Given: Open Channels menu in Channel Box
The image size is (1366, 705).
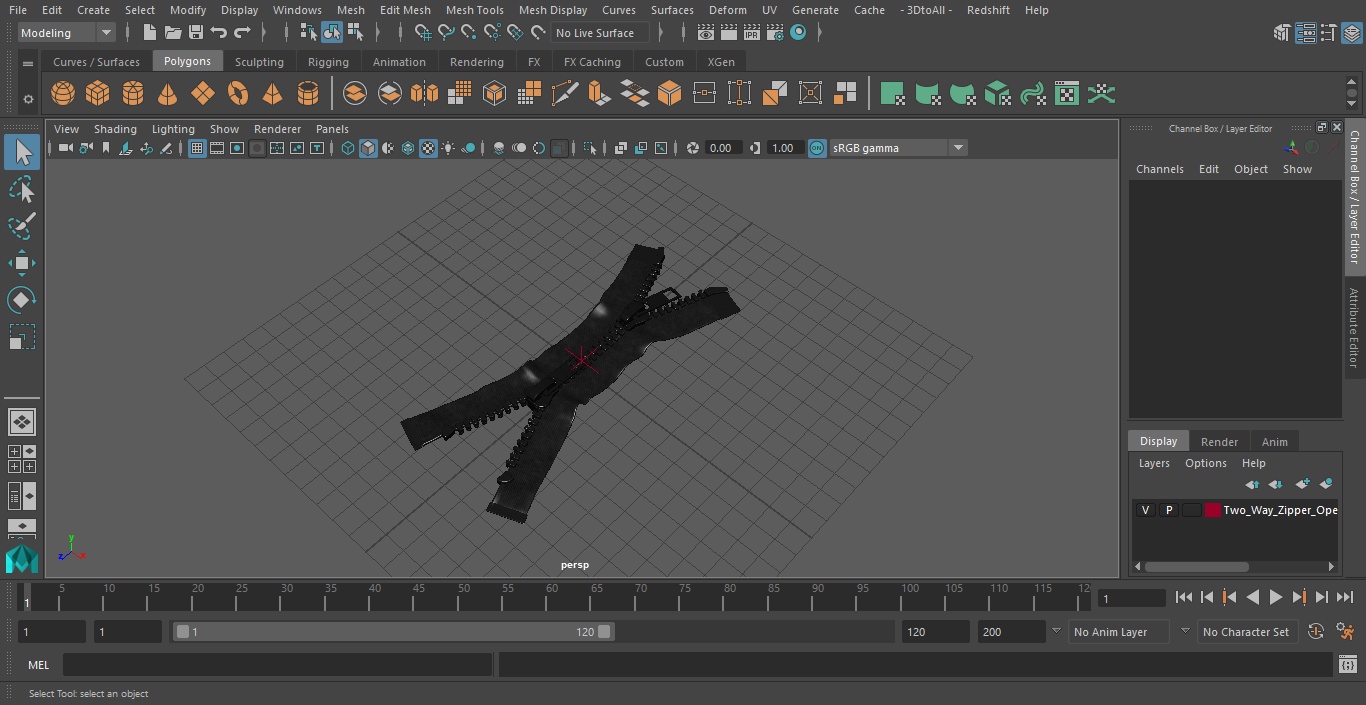Looking at the screenshot, I should pyautogui.click(x=1159, y=169).
